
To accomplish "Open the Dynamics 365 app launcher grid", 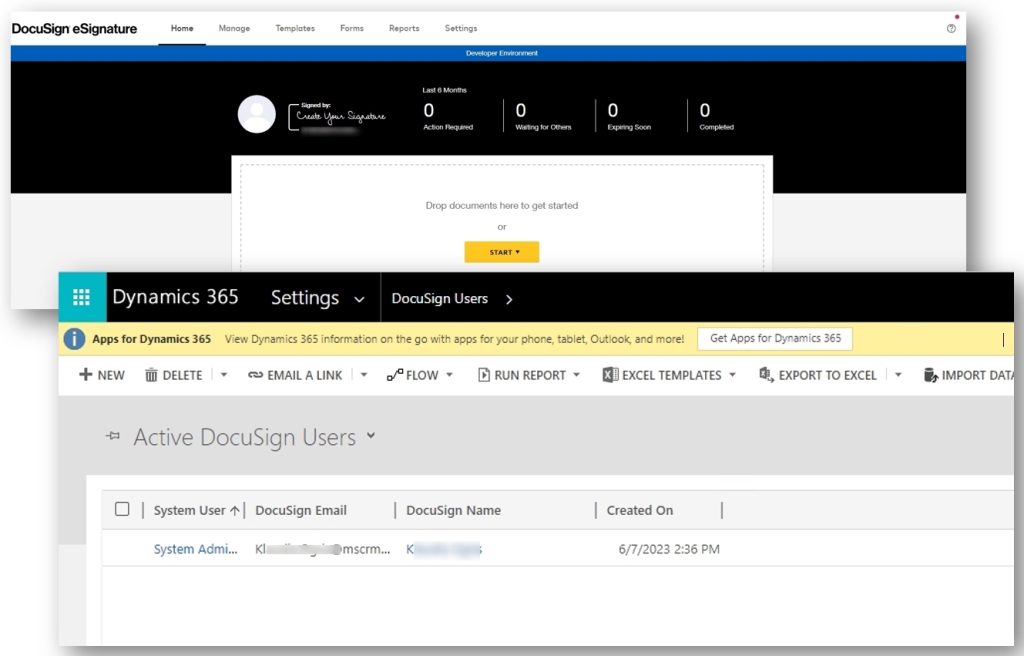I will coord(81,297).
